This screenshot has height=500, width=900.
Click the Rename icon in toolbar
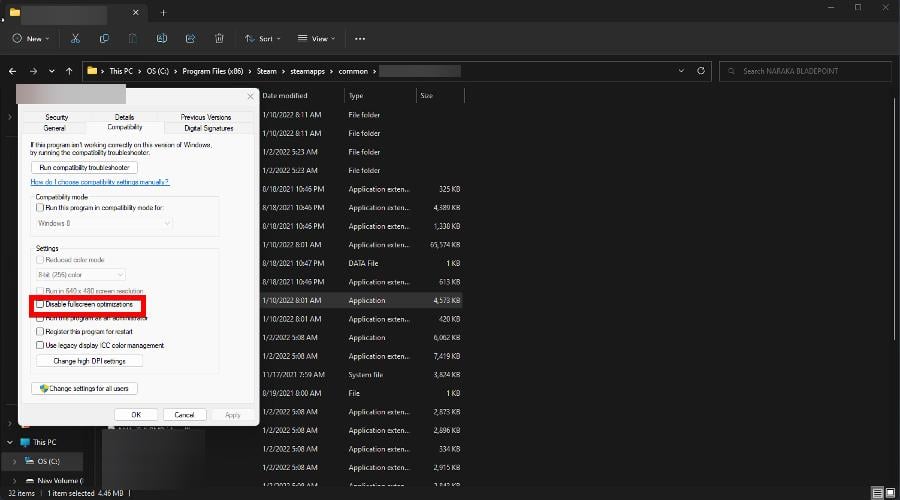[162, 38]
